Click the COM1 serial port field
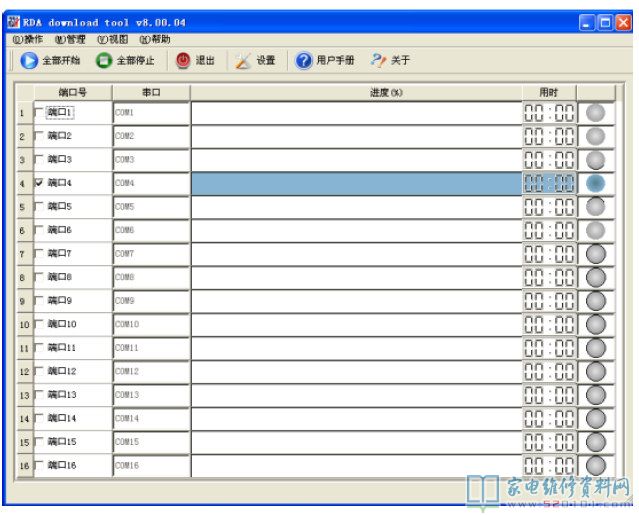 tap(152, 113)
